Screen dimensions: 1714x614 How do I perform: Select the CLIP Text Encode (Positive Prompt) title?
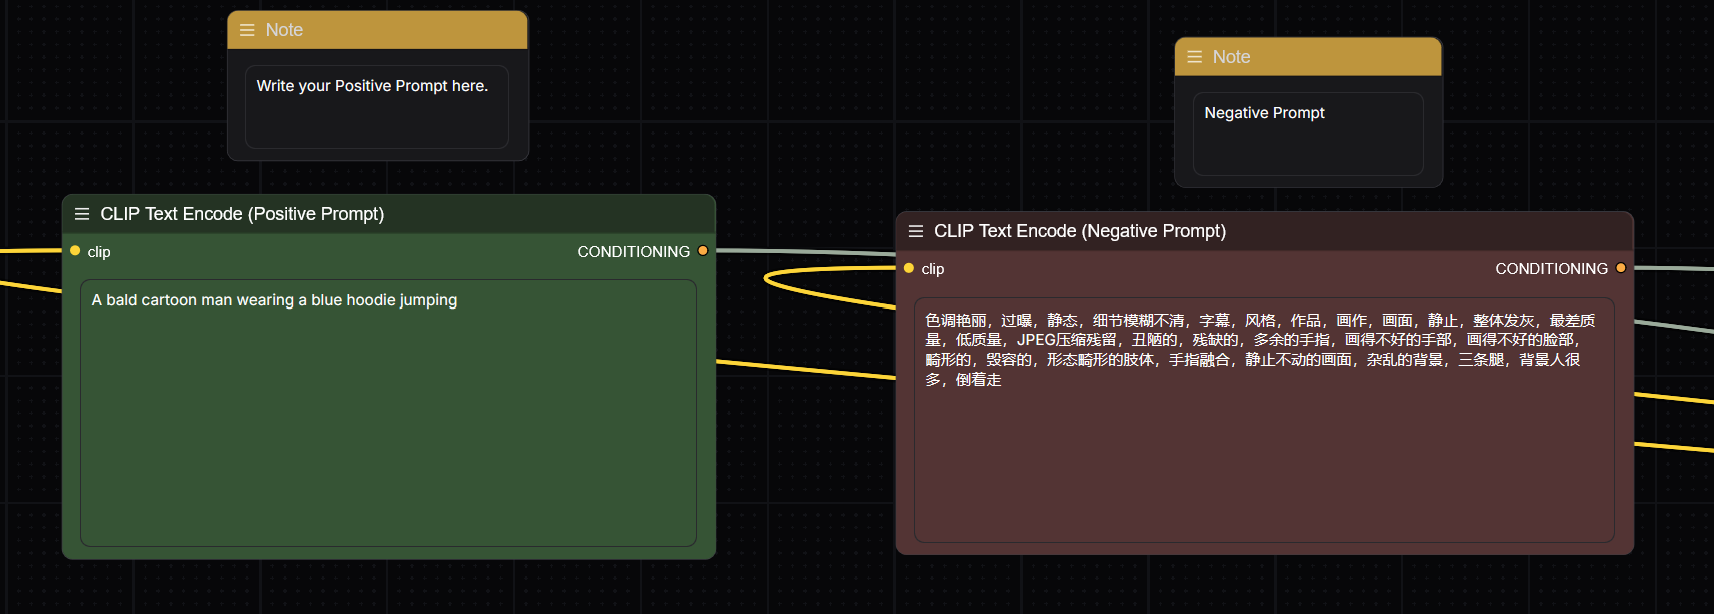(x=242, y=214)
